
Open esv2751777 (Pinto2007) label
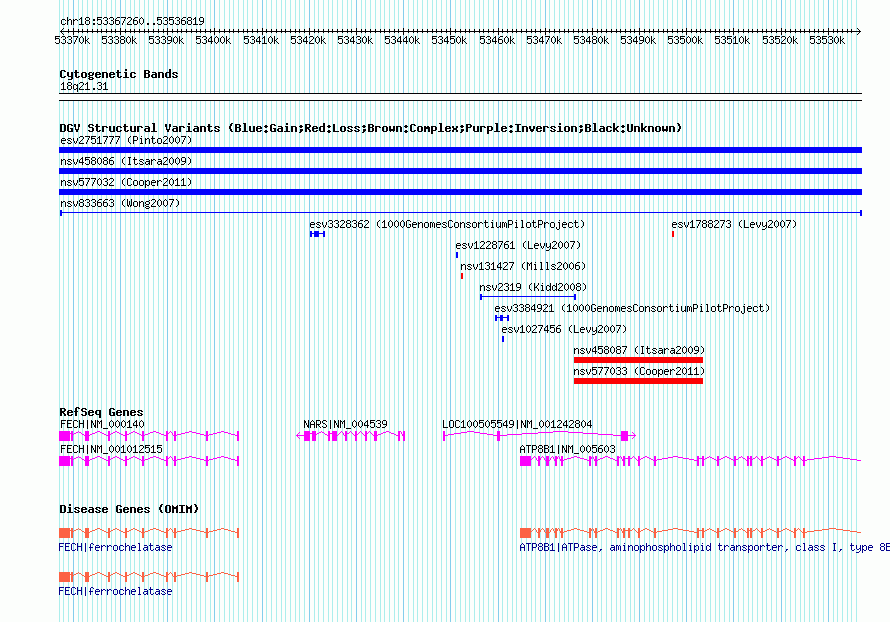pyautogui.click(x=126, y=140)
